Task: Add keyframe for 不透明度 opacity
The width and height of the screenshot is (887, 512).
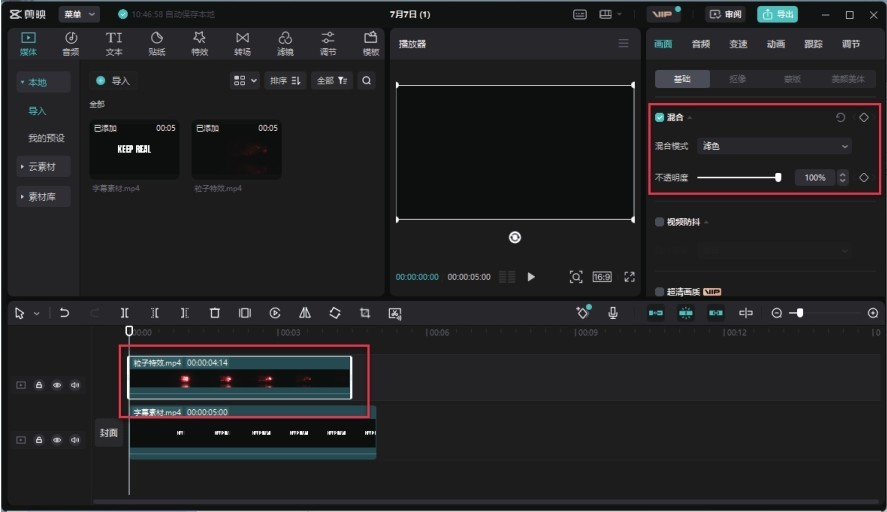Action: click(x=864, y=178)
